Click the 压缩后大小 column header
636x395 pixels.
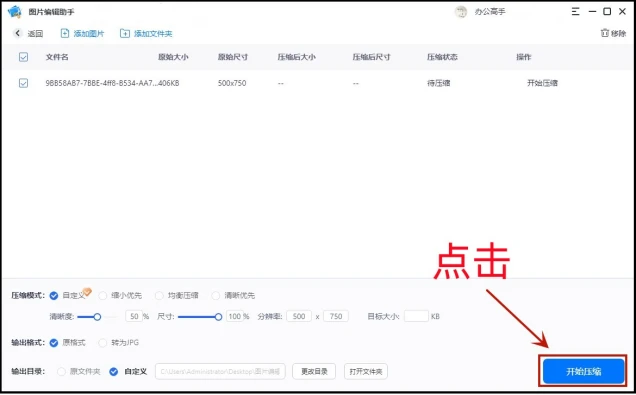pos(297,57)
